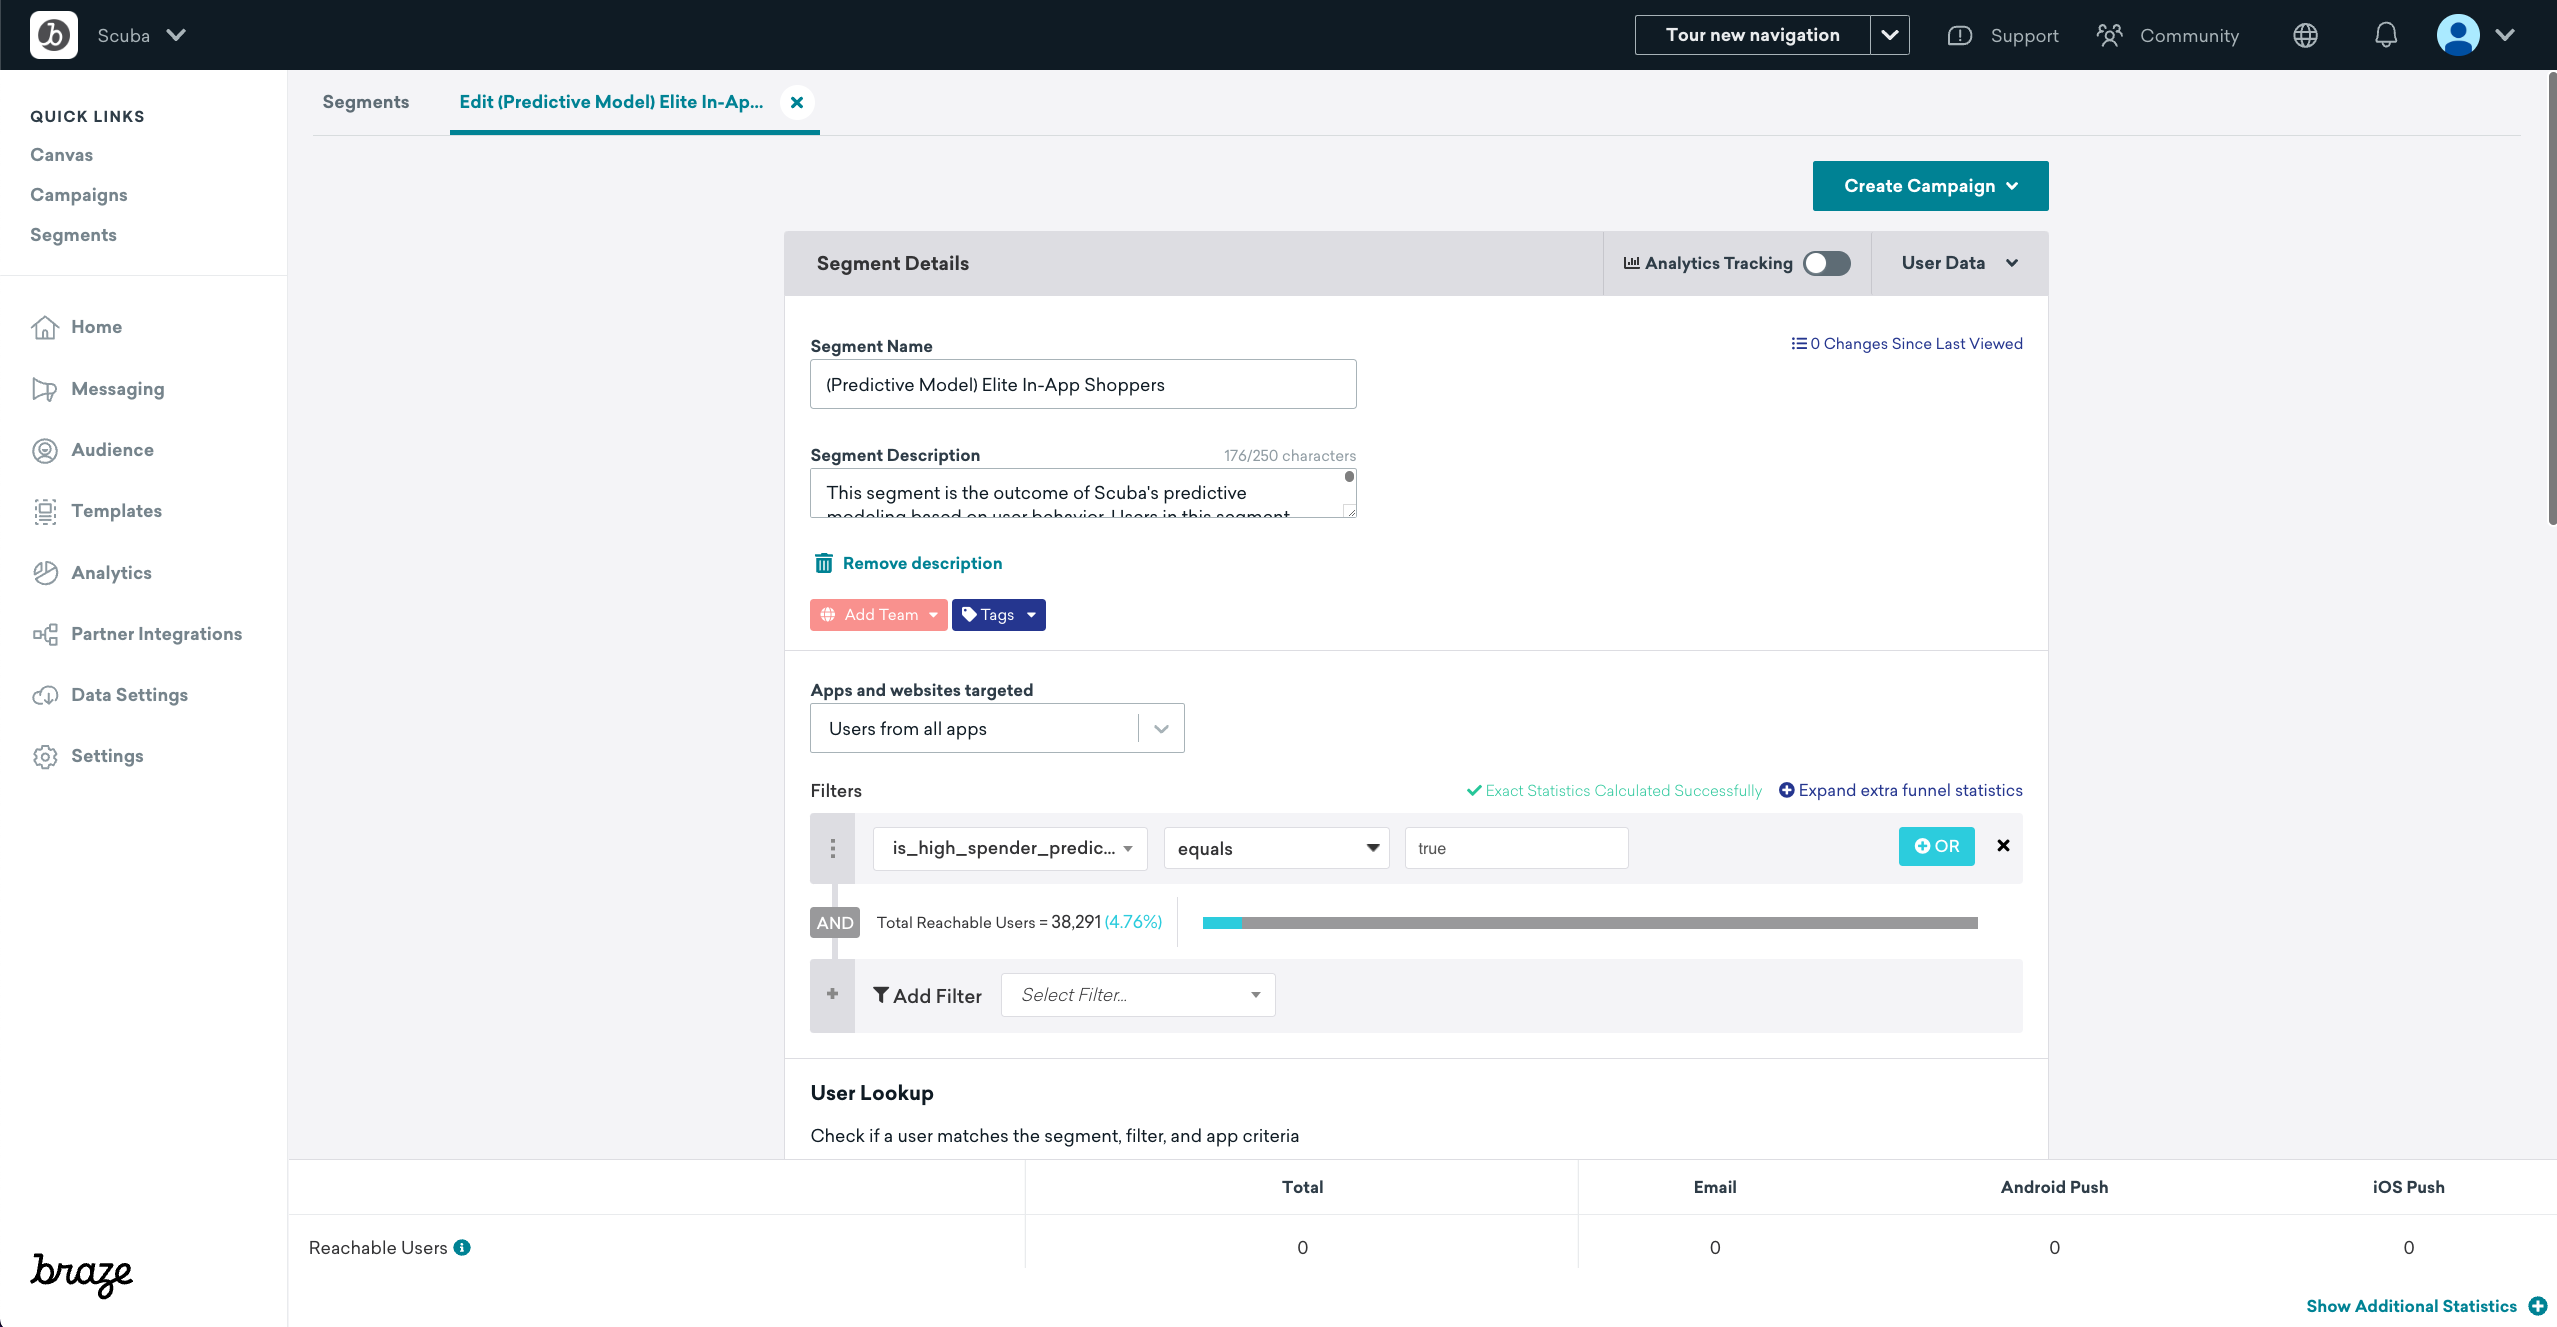2557x1327 pixels.
Task: Click the filter row delete X button
Action: tap(2002, 845)
